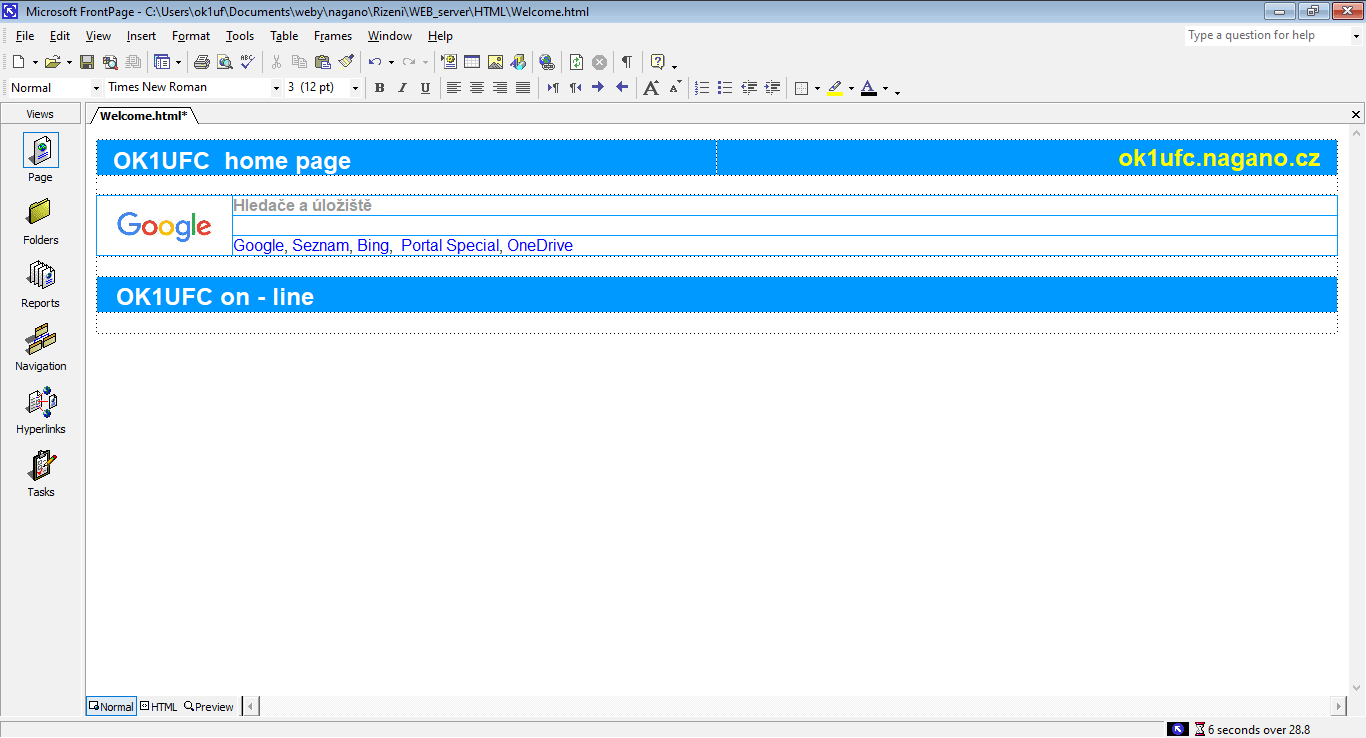The width and height of the screenshot is (1366, 738).
Task: Open the Navigation view icon
Action: pos(41,349)
